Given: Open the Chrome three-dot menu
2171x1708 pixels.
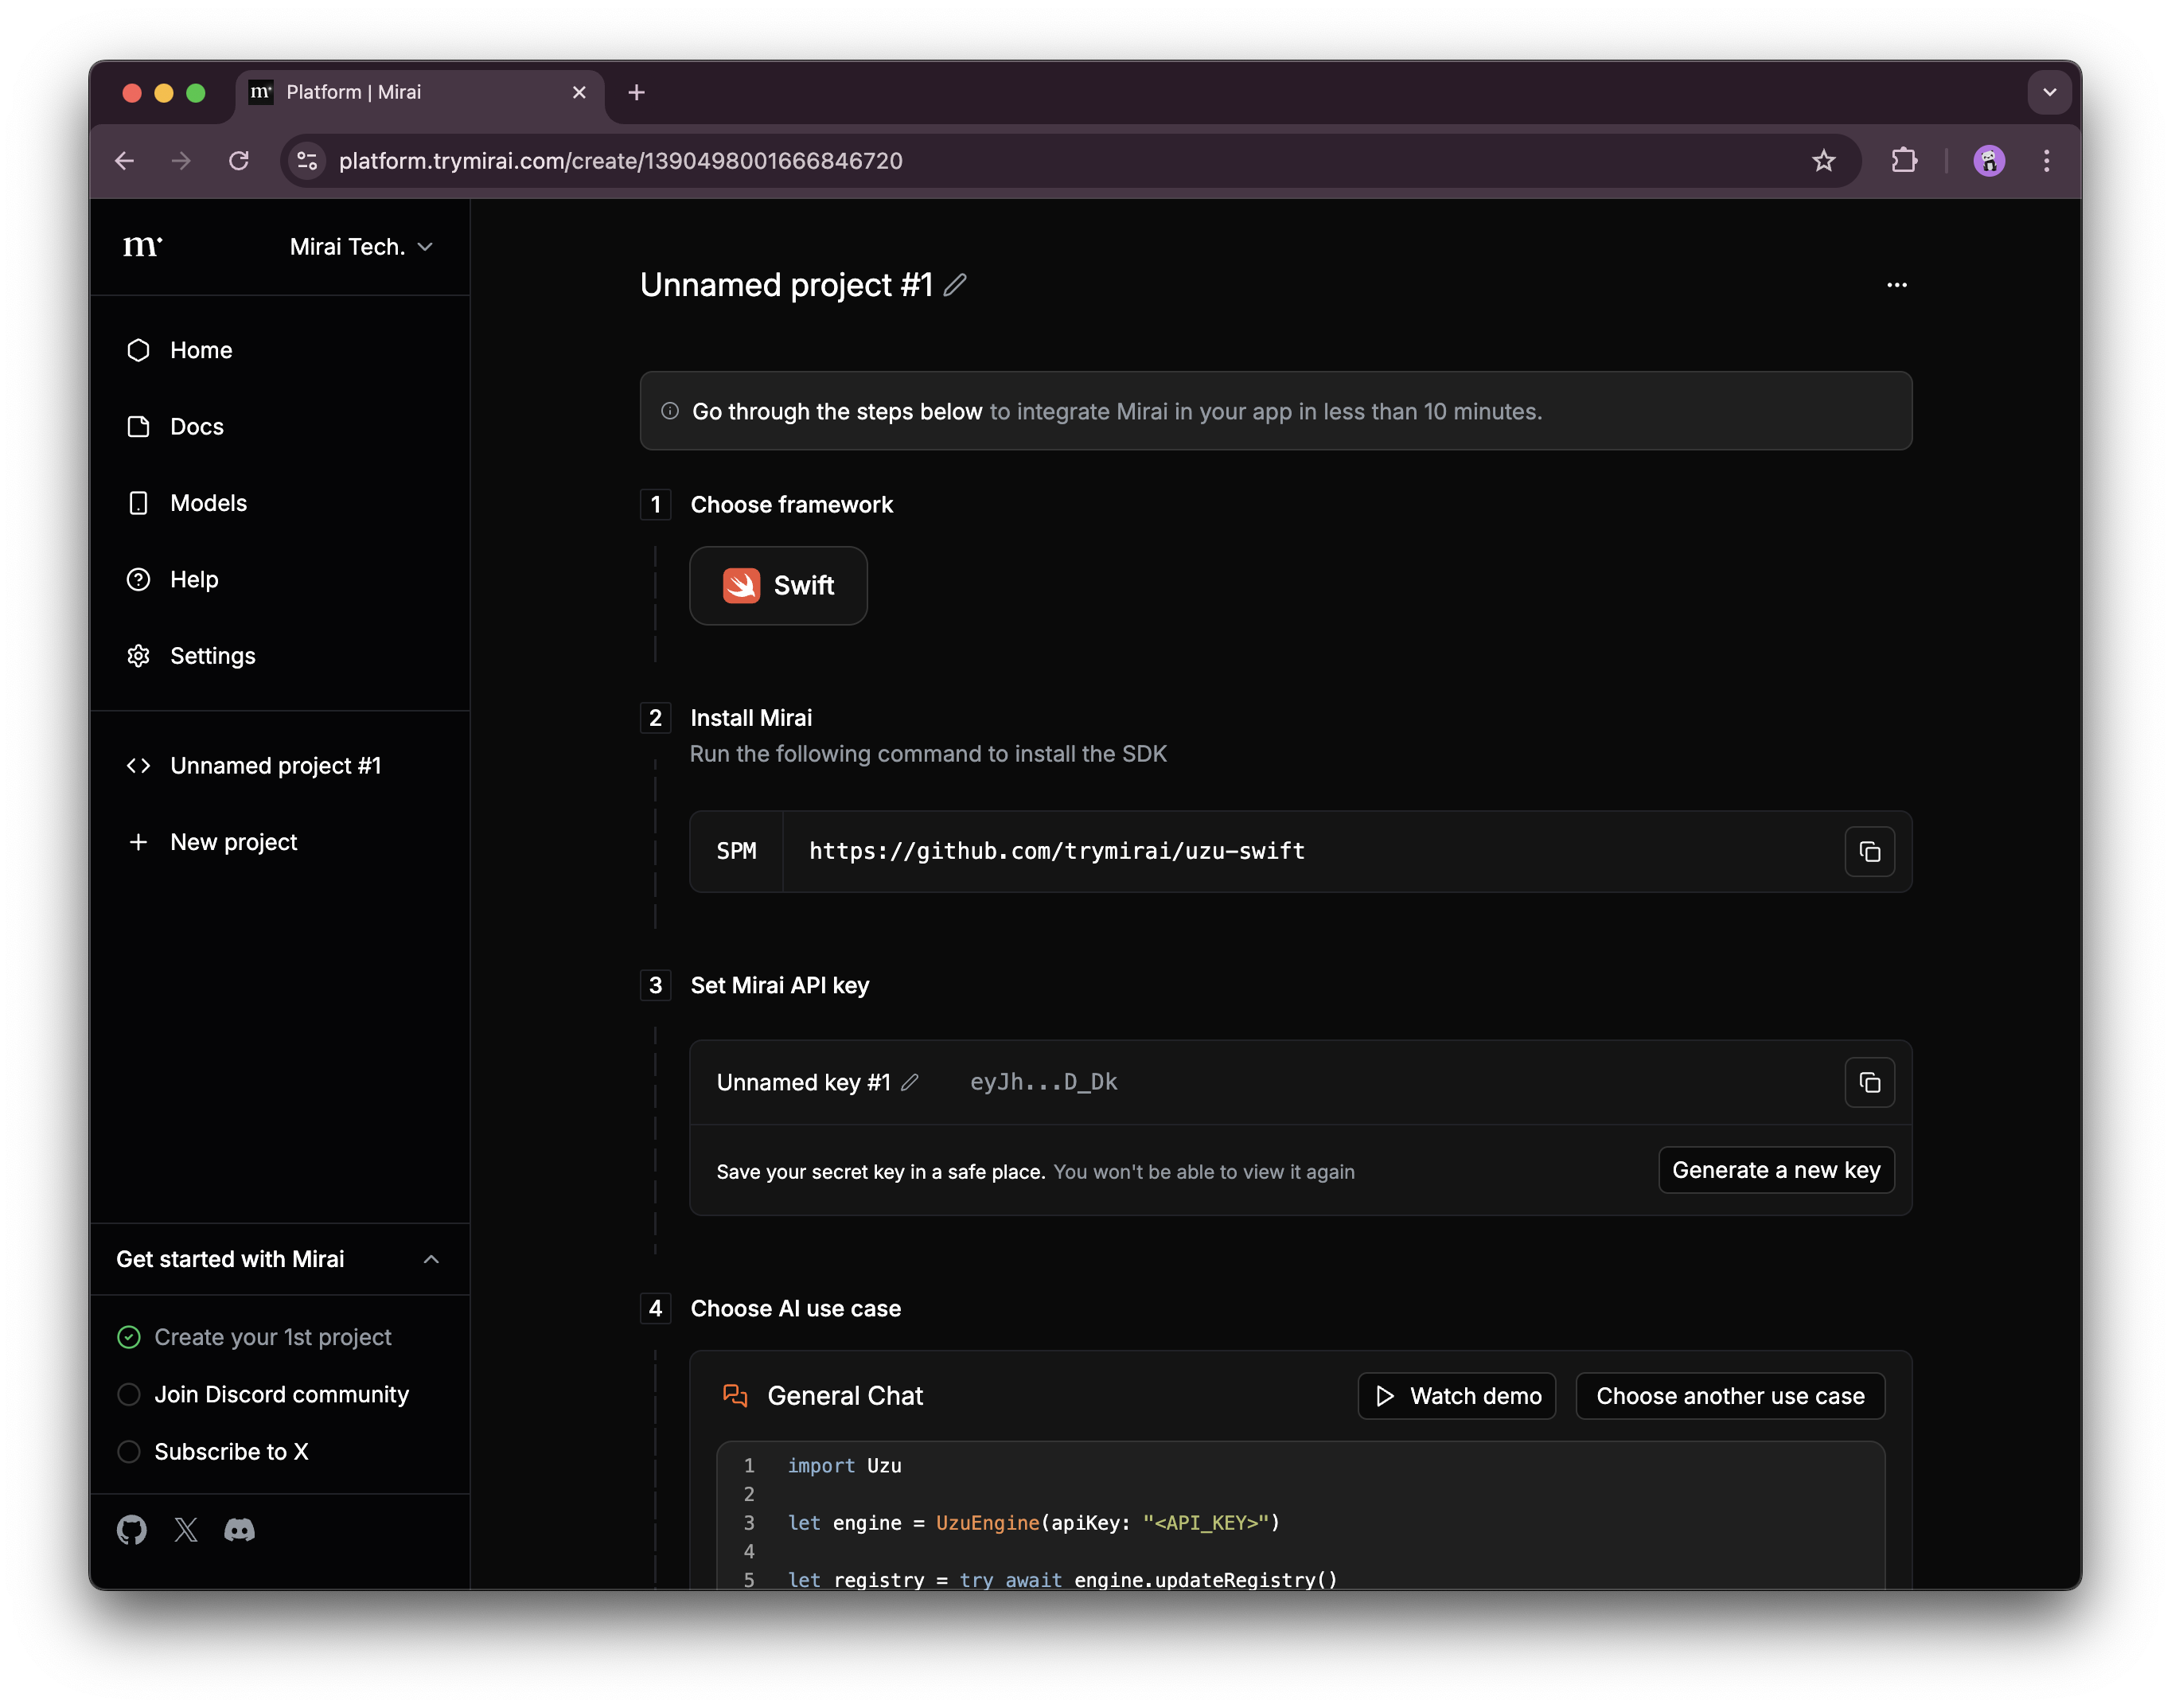Looking at the screenshot, I should (x=2046, y=161).
